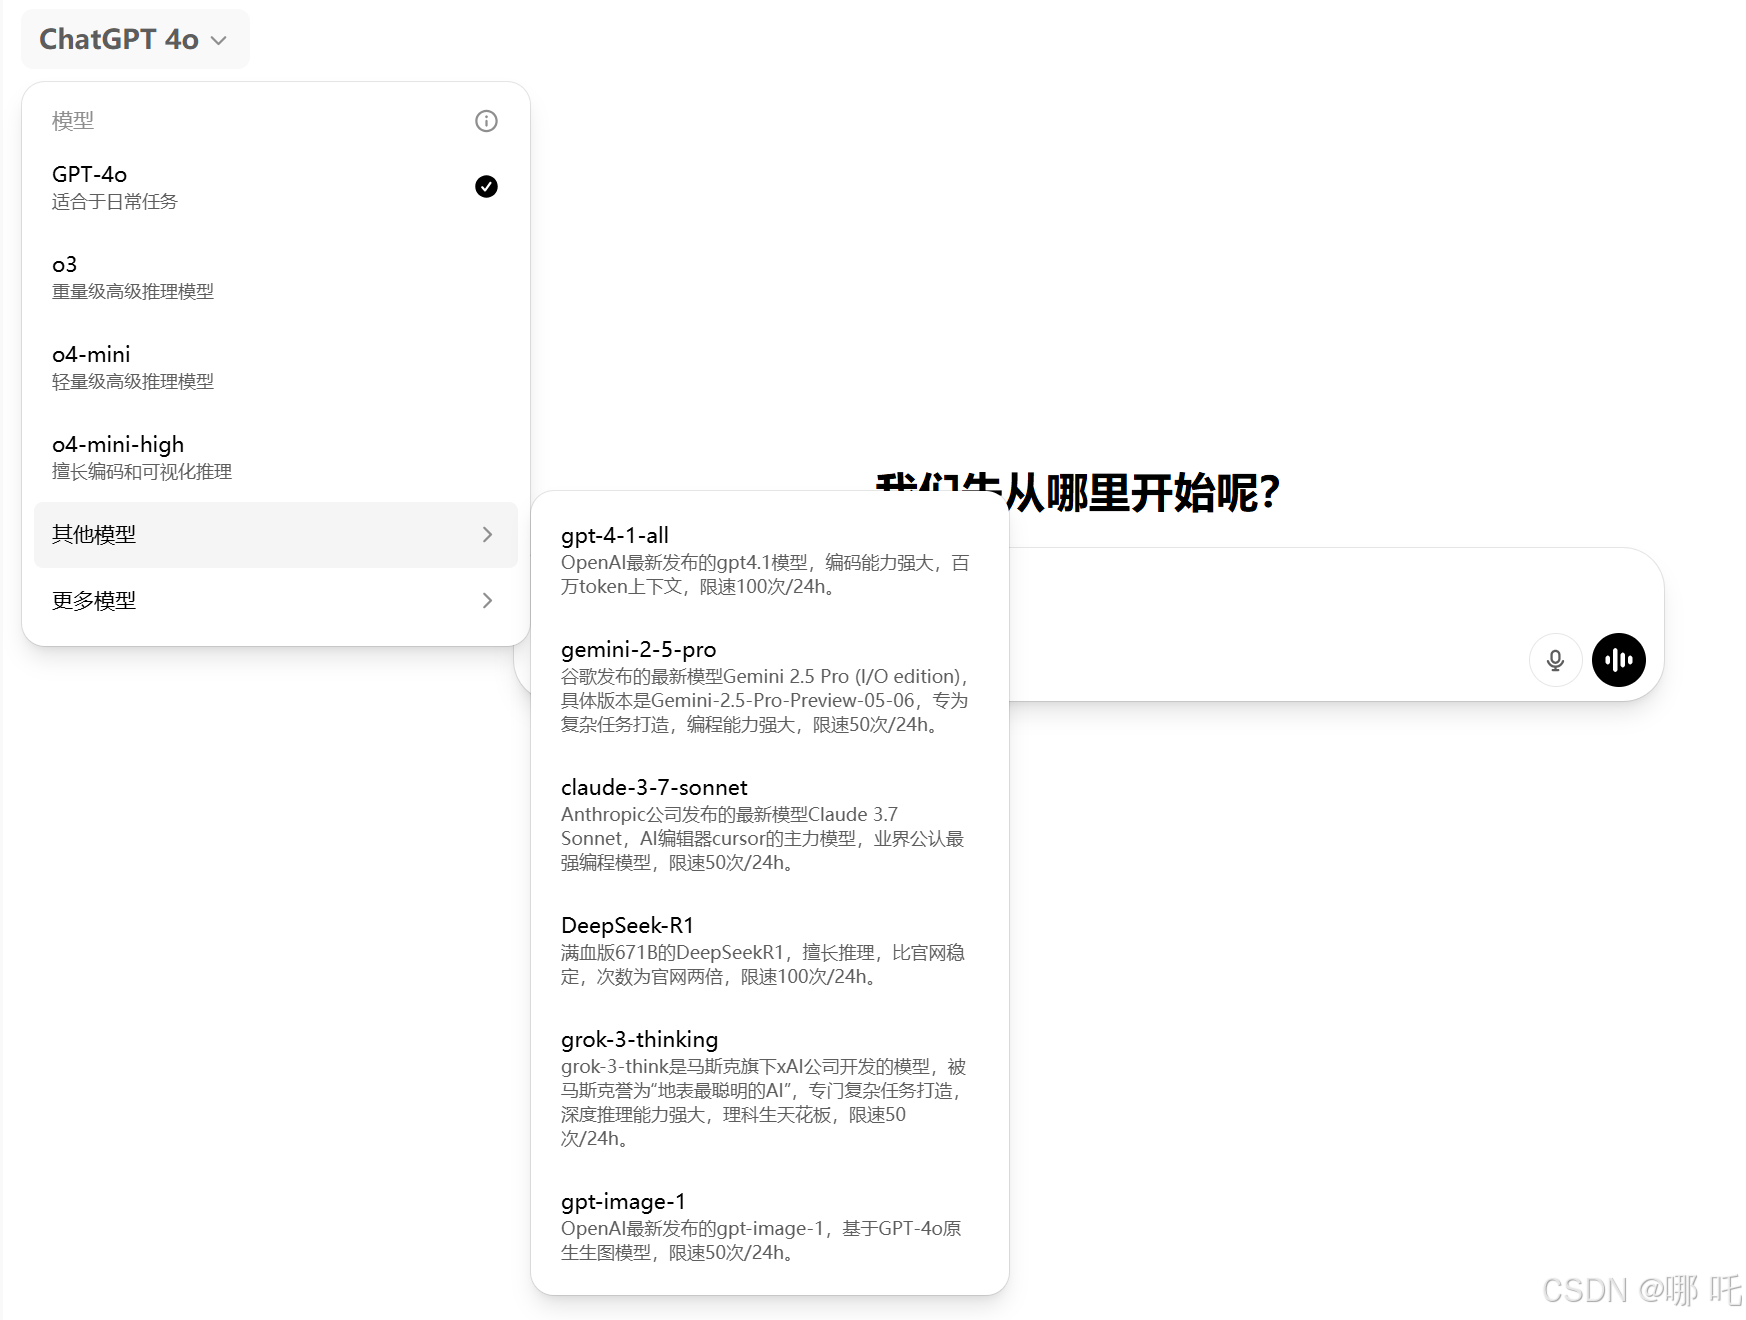Choose DeepSeek-R1 model
Viewport: 1746px width, 1320px height.
(x=769, y=950)
